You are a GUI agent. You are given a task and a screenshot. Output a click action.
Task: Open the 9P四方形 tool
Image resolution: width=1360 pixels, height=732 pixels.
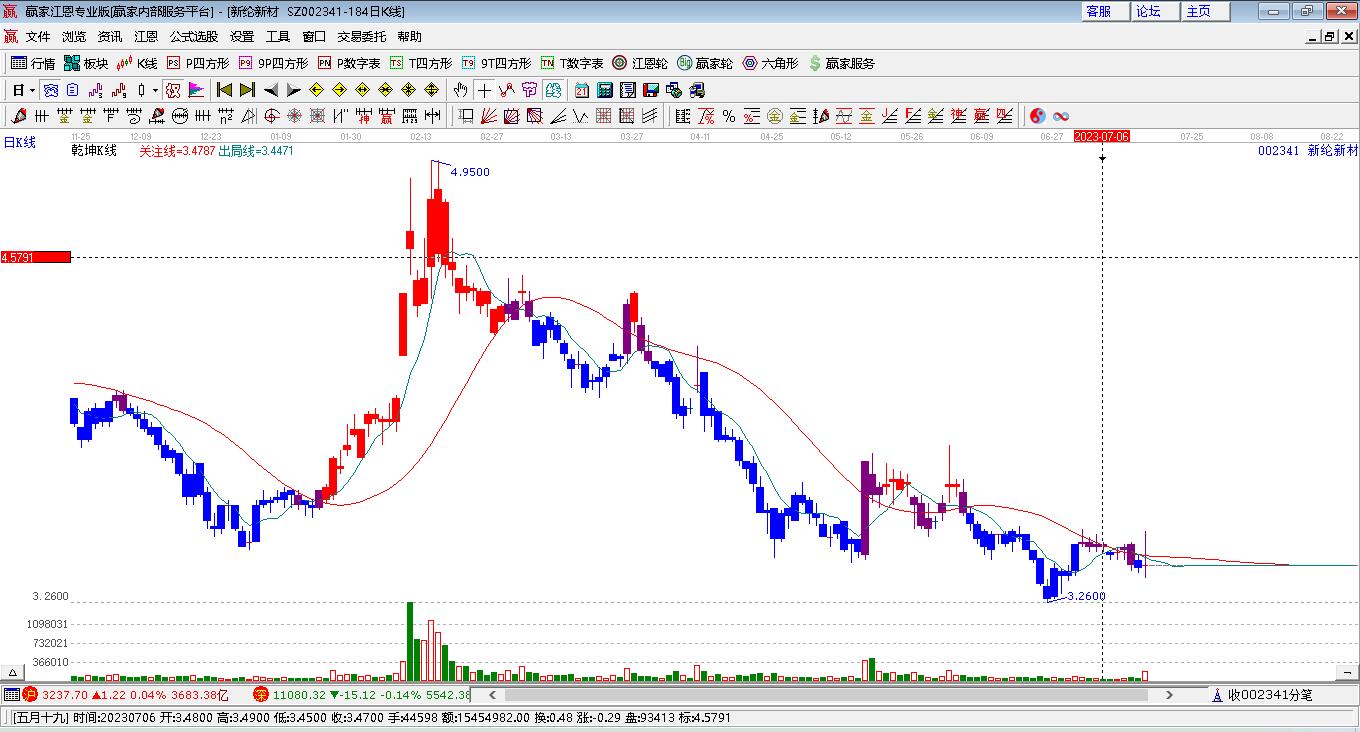(273, 63)
